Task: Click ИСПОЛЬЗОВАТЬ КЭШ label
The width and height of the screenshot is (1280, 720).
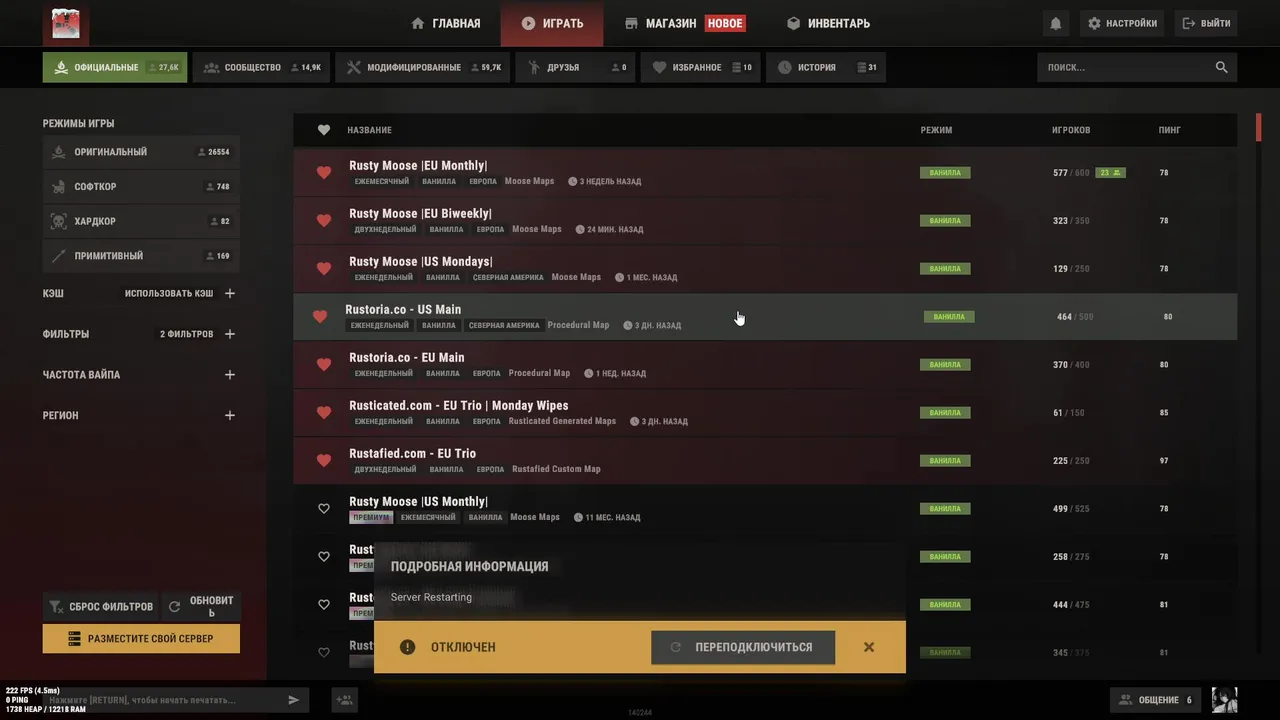Action: [x=169, y=294]
